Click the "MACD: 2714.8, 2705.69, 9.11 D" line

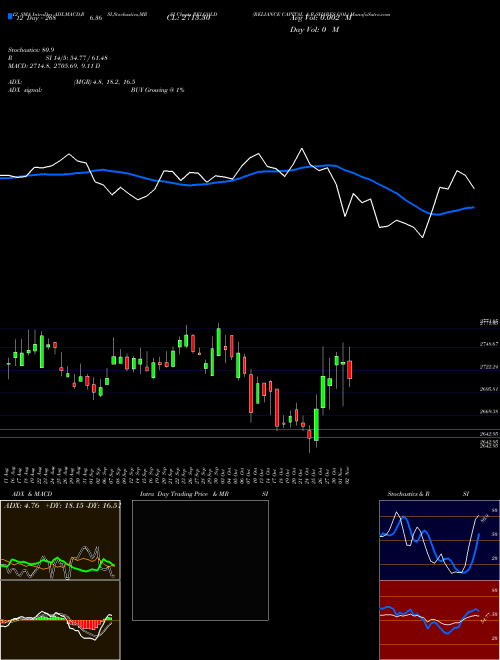[x=54, y=66]
